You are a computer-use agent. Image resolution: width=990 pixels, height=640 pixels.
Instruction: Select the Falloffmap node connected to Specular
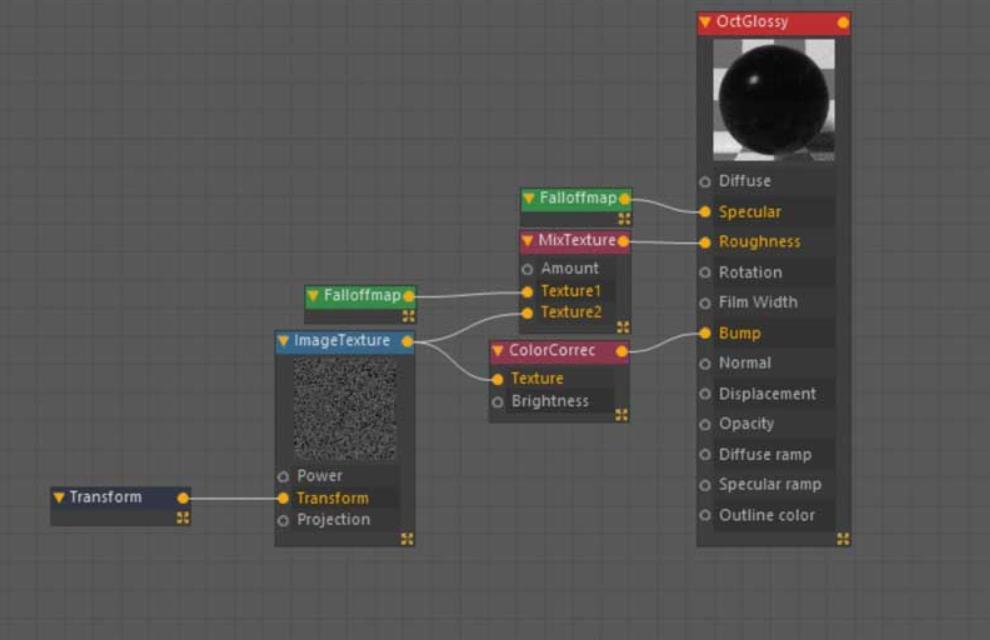[577, 199]
